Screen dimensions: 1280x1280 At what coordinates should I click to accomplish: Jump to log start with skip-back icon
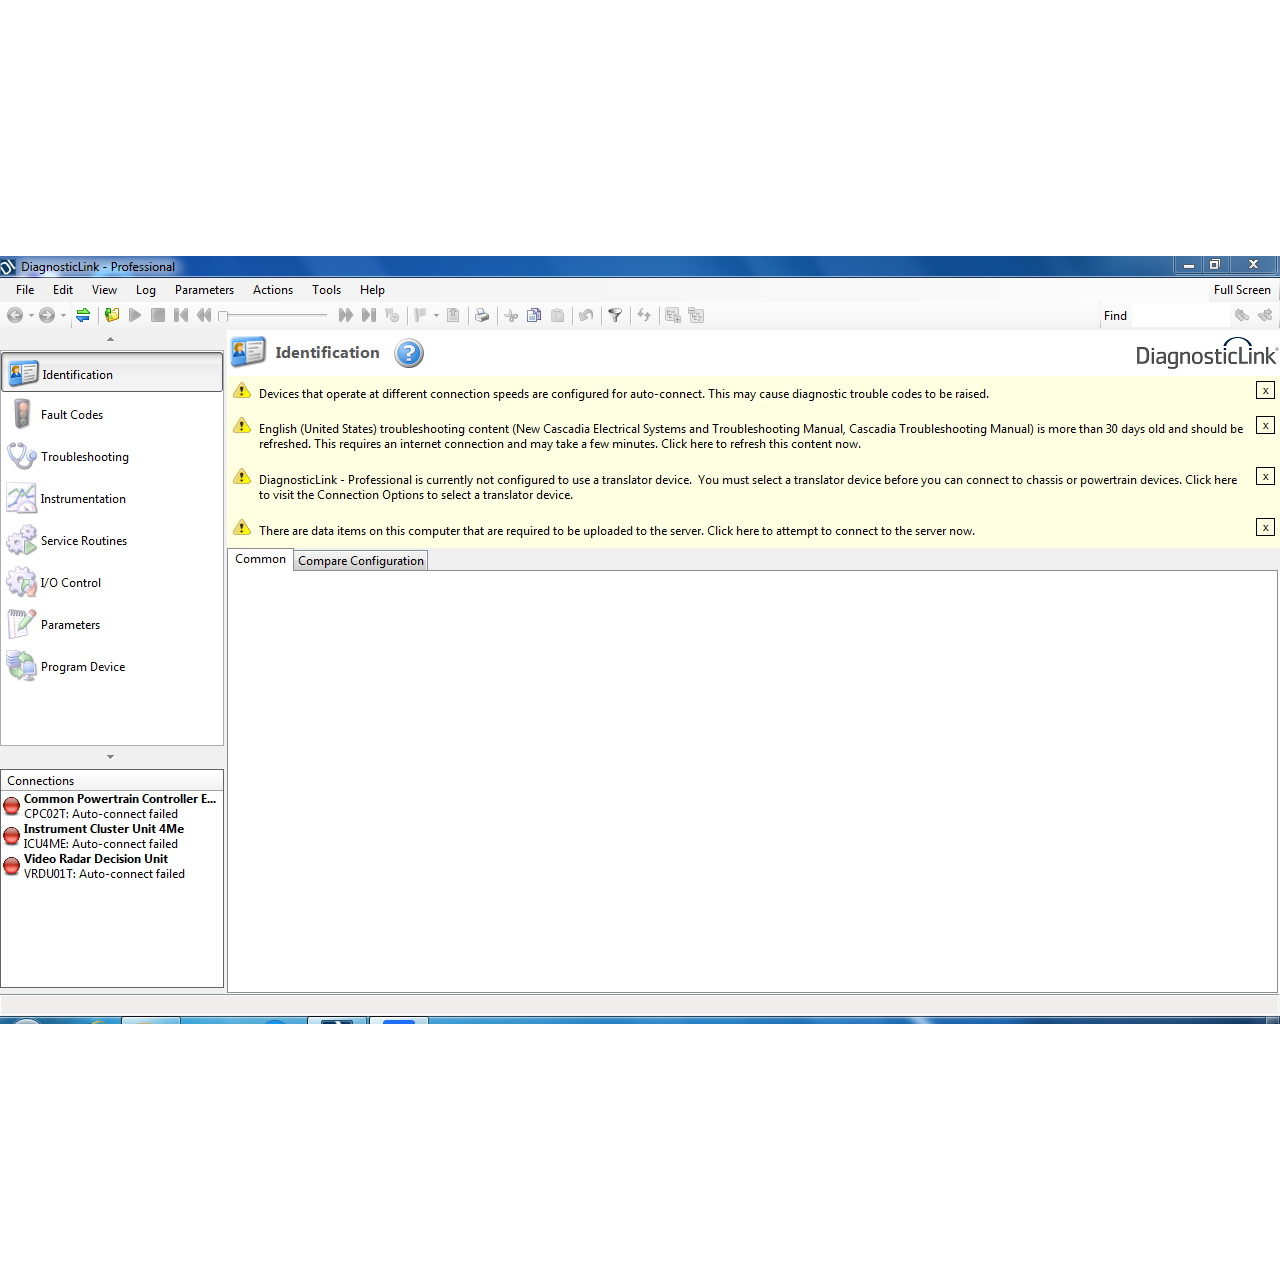[181, 315]
